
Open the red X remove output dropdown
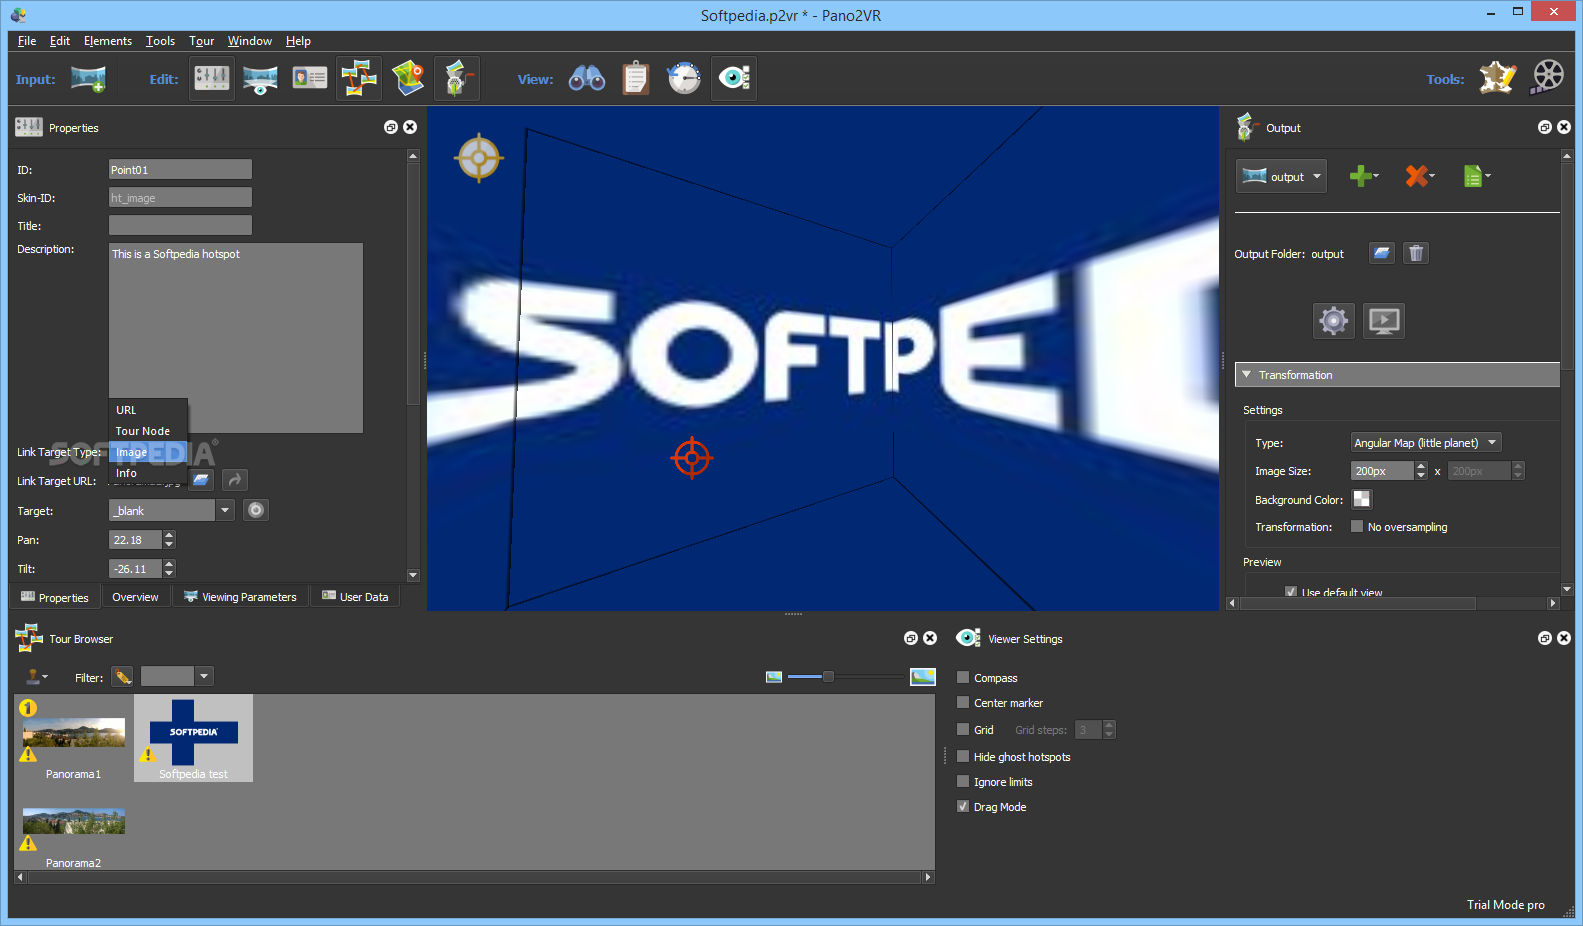(x=1420, y=176)
